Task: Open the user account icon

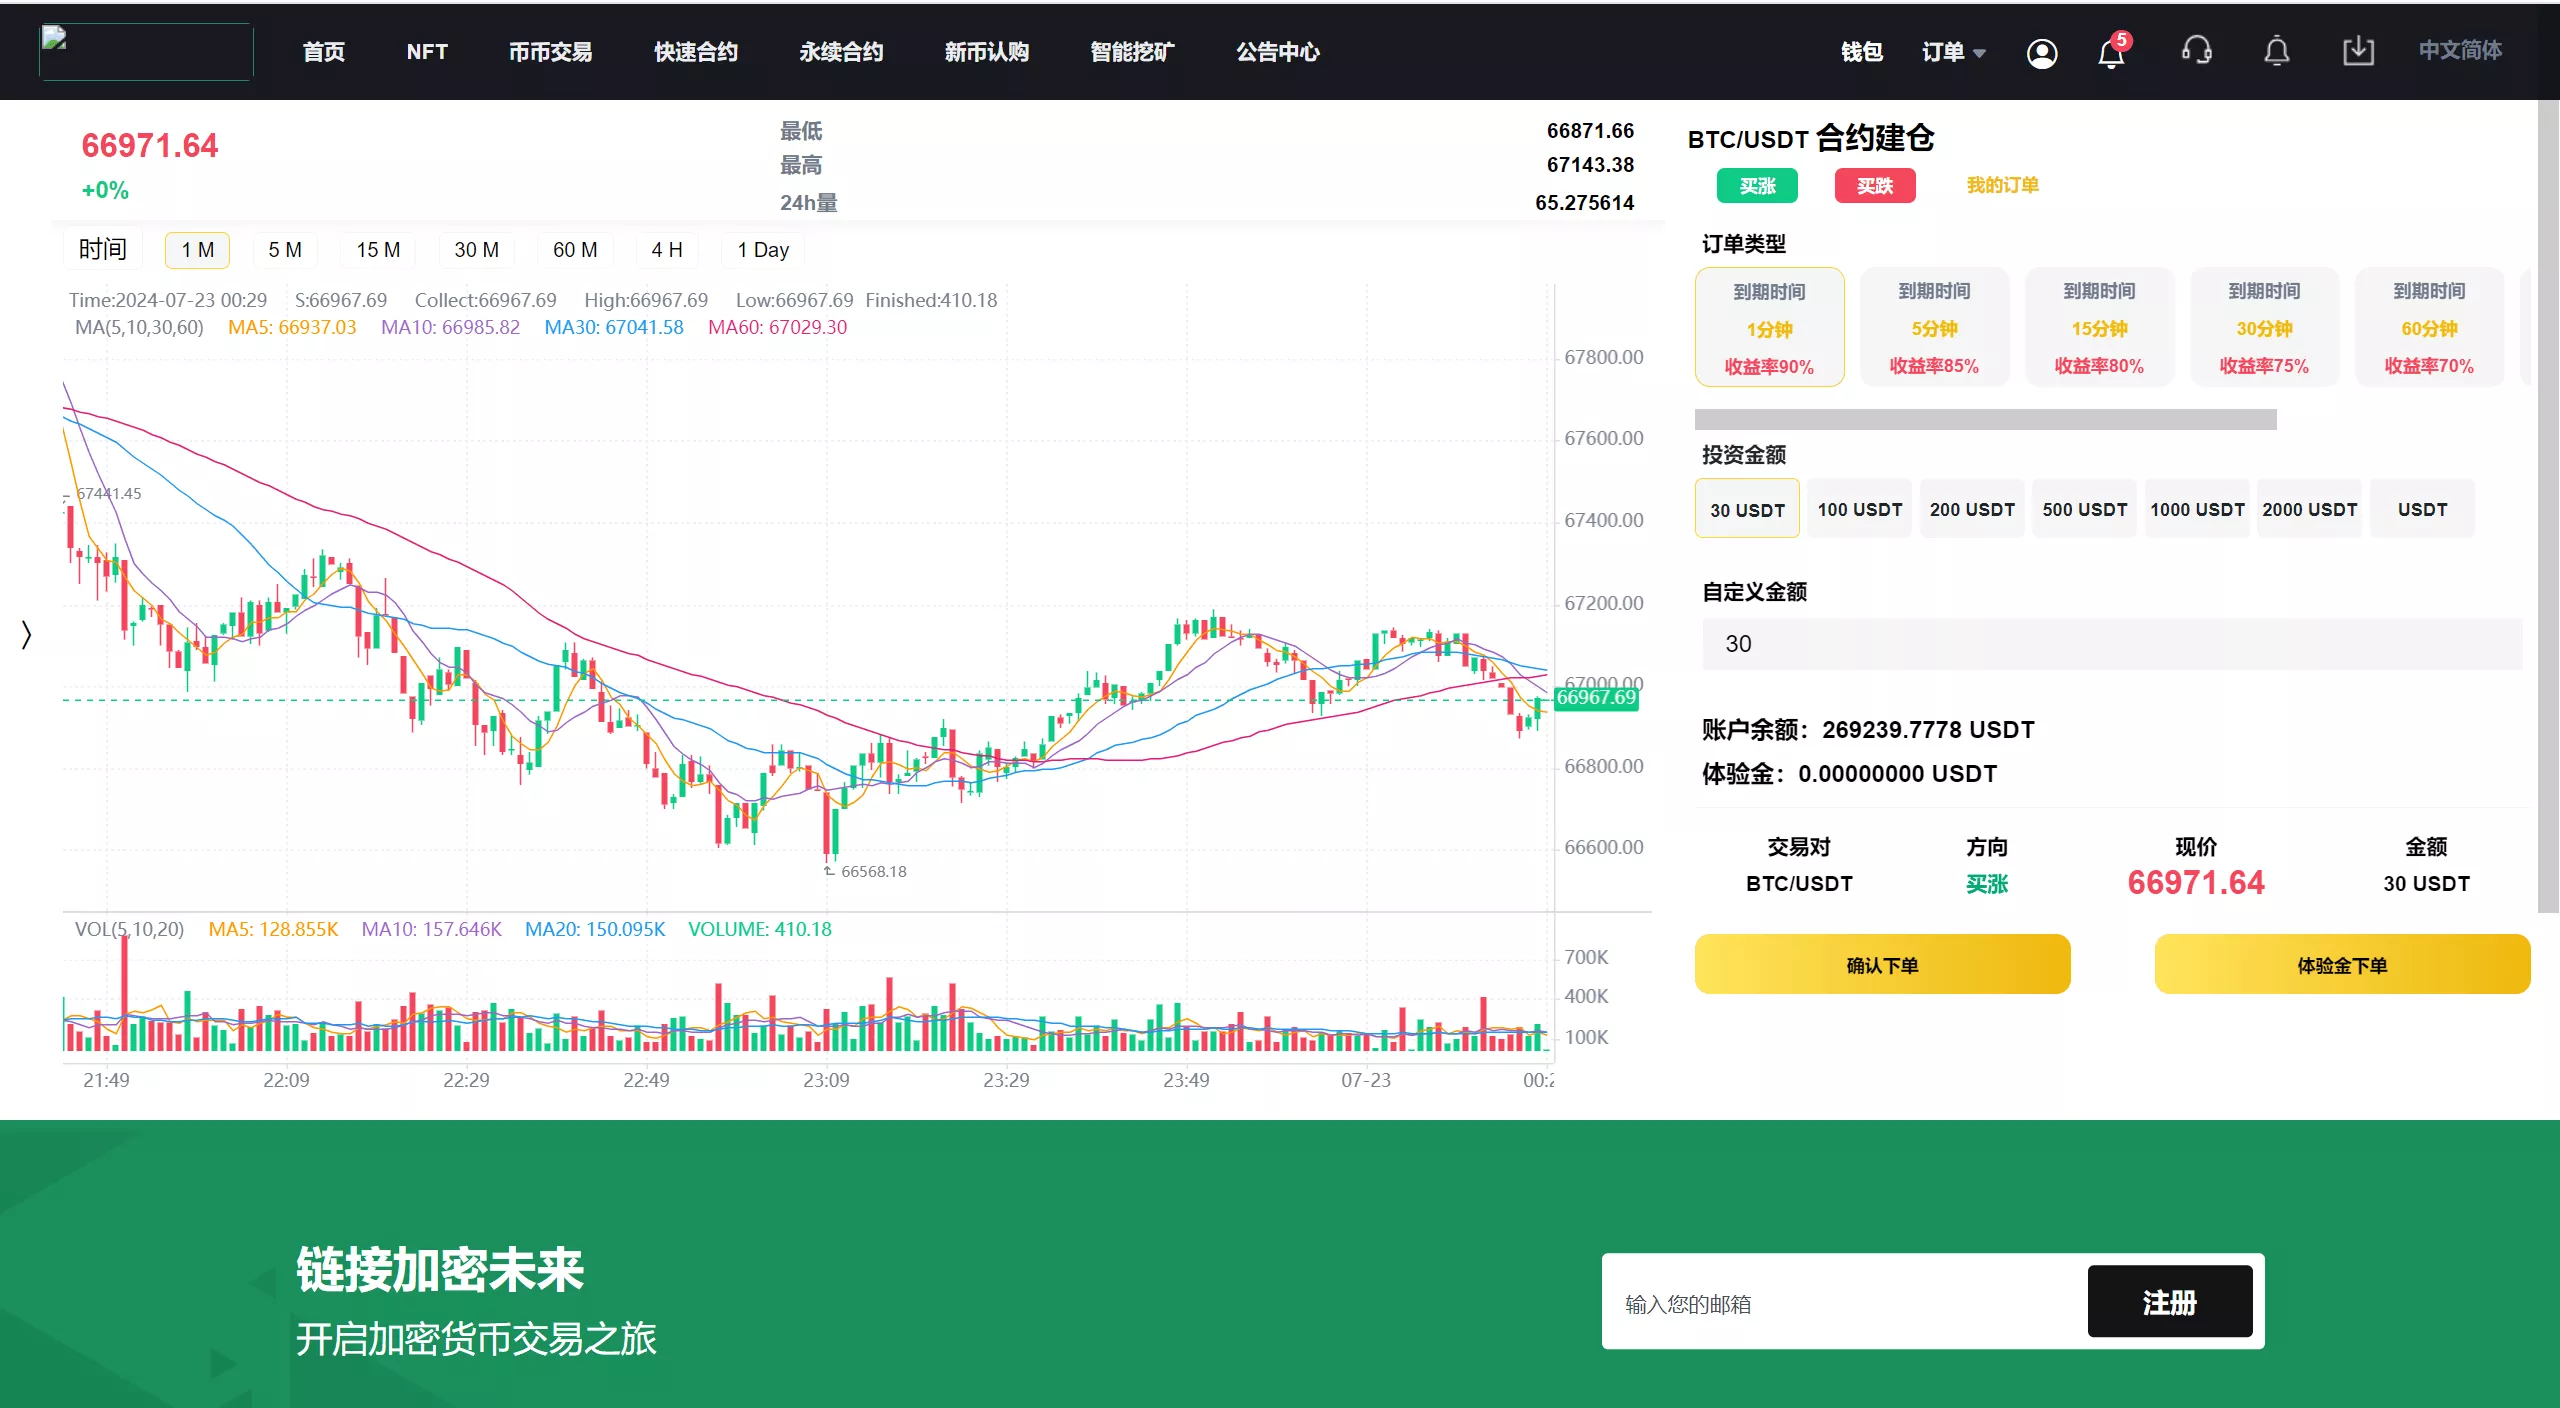Action: [2042, 51]
